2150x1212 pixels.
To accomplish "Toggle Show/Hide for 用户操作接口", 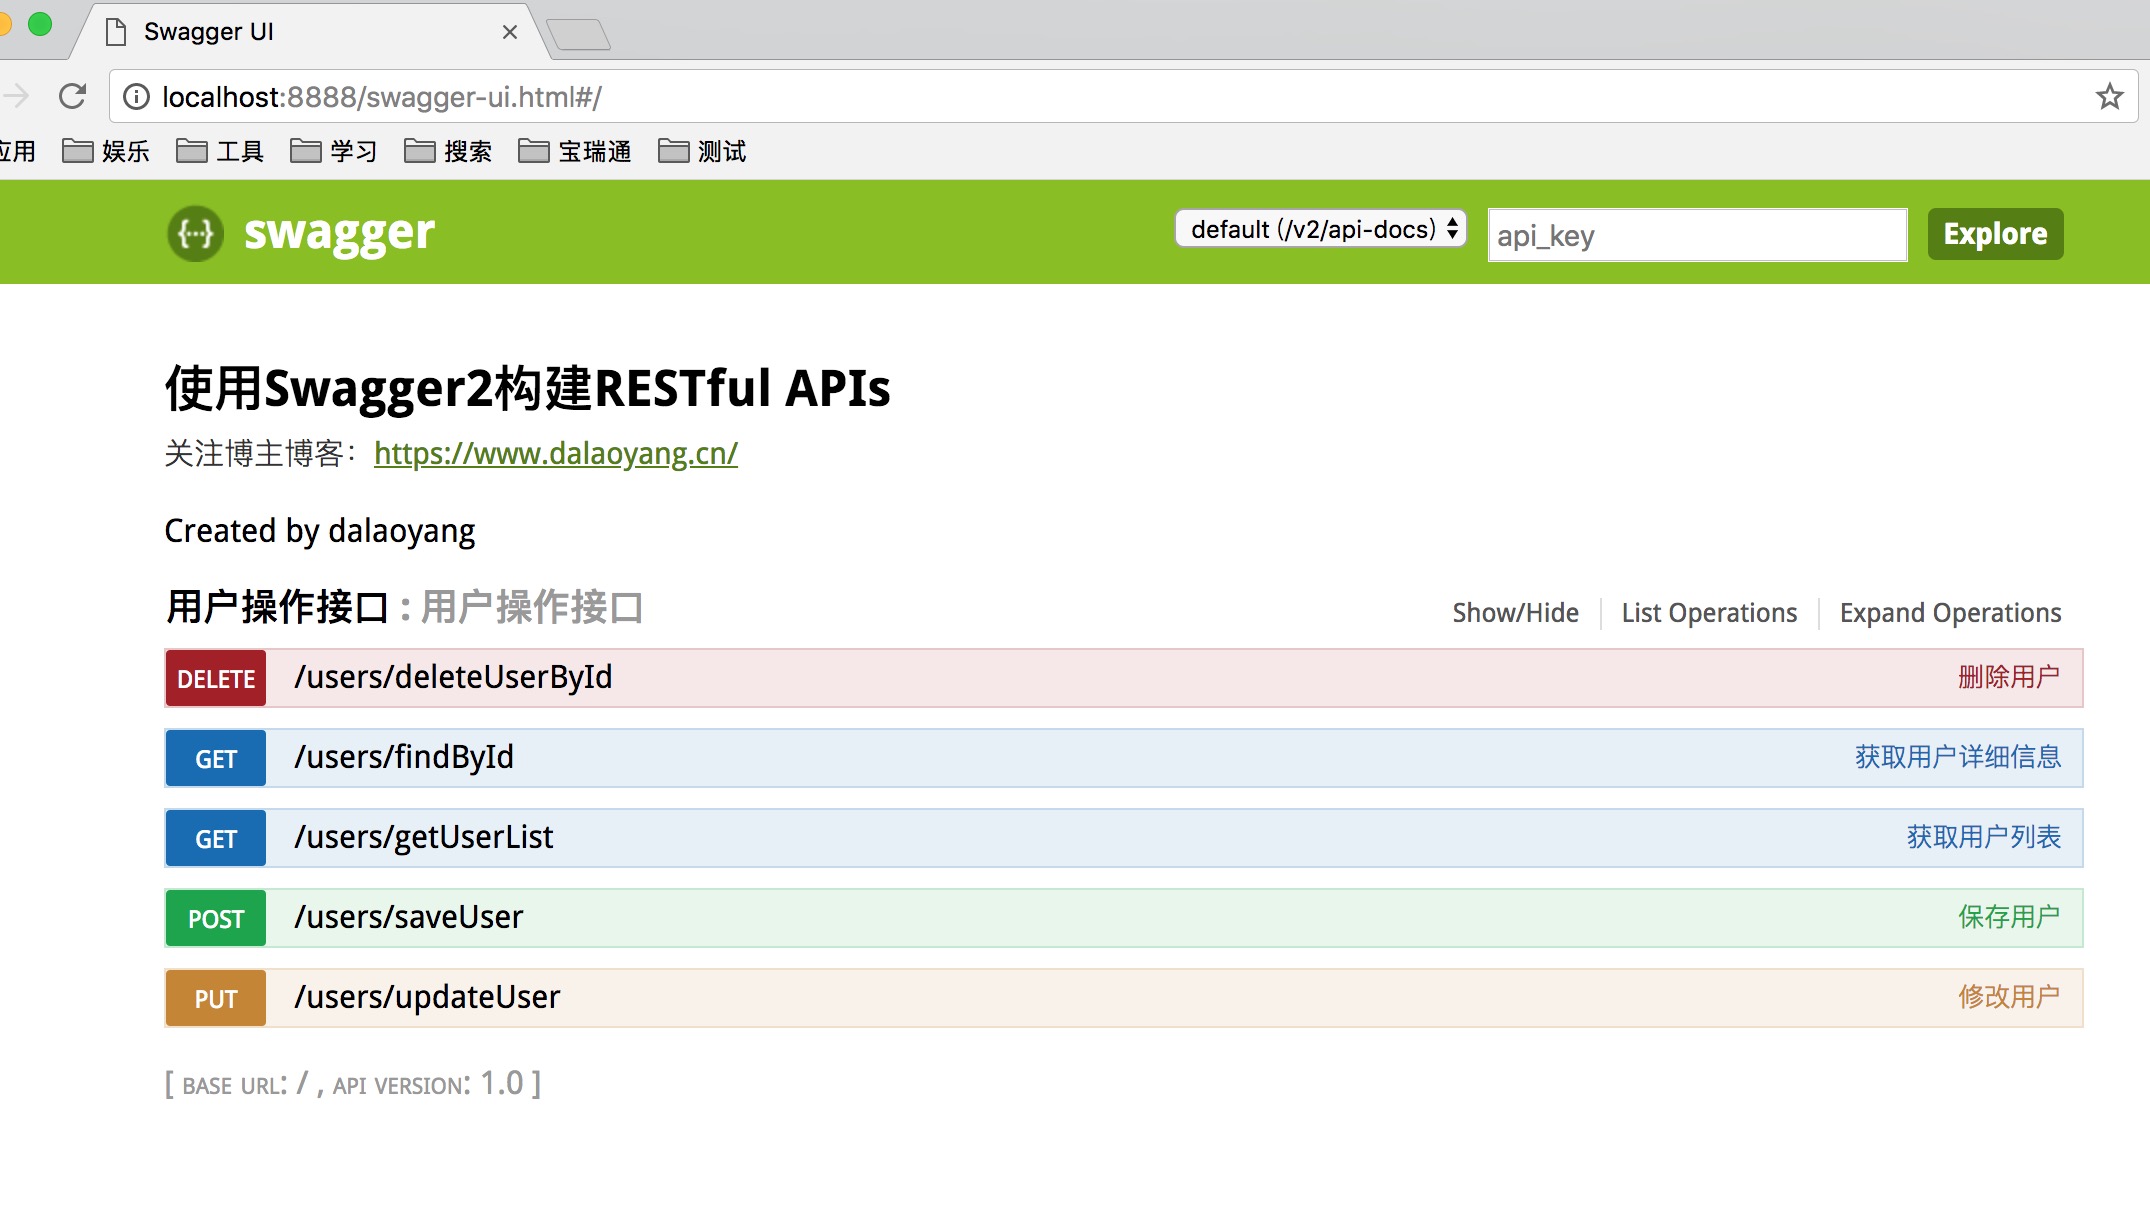I will coord(1515,613).
